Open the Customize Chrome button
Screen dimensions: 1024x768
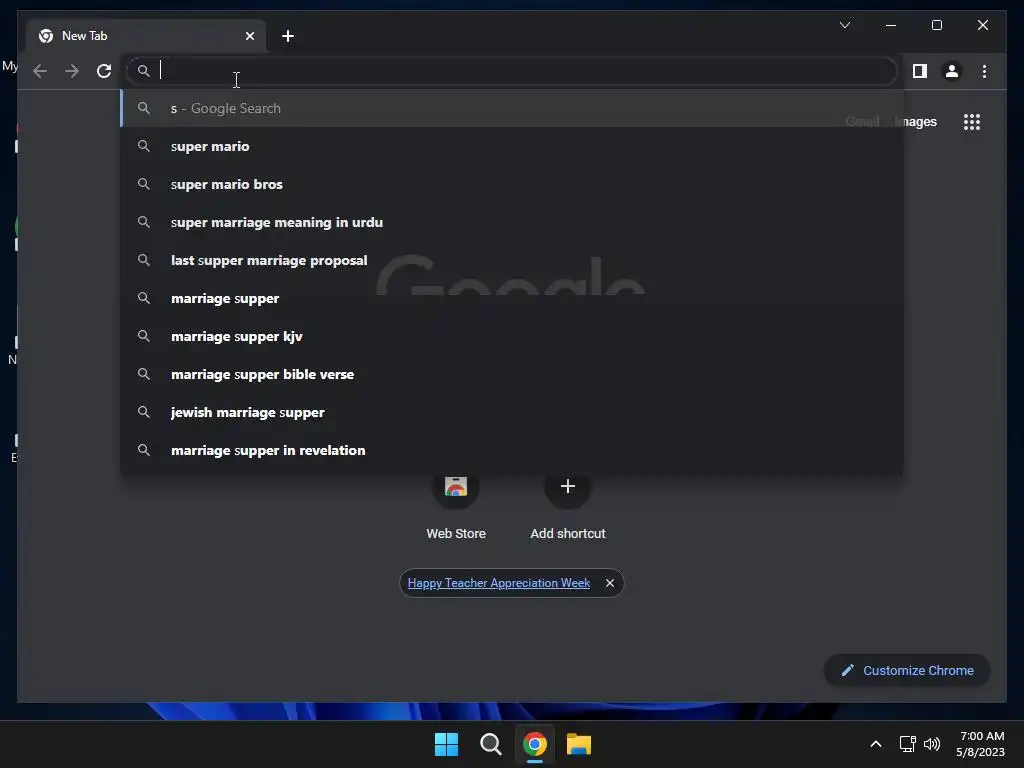907,671
